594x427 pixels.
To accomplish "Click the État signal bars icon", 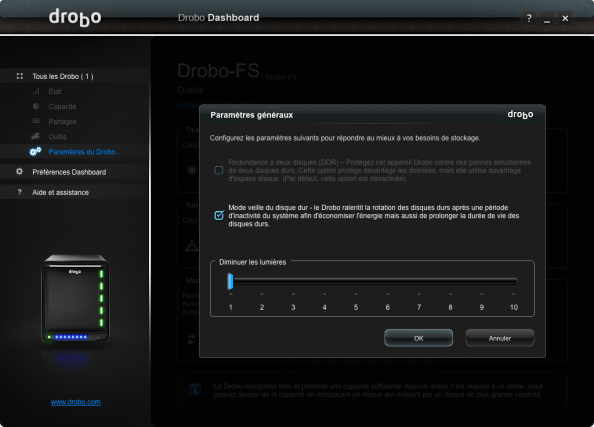I will pos(36,91).
